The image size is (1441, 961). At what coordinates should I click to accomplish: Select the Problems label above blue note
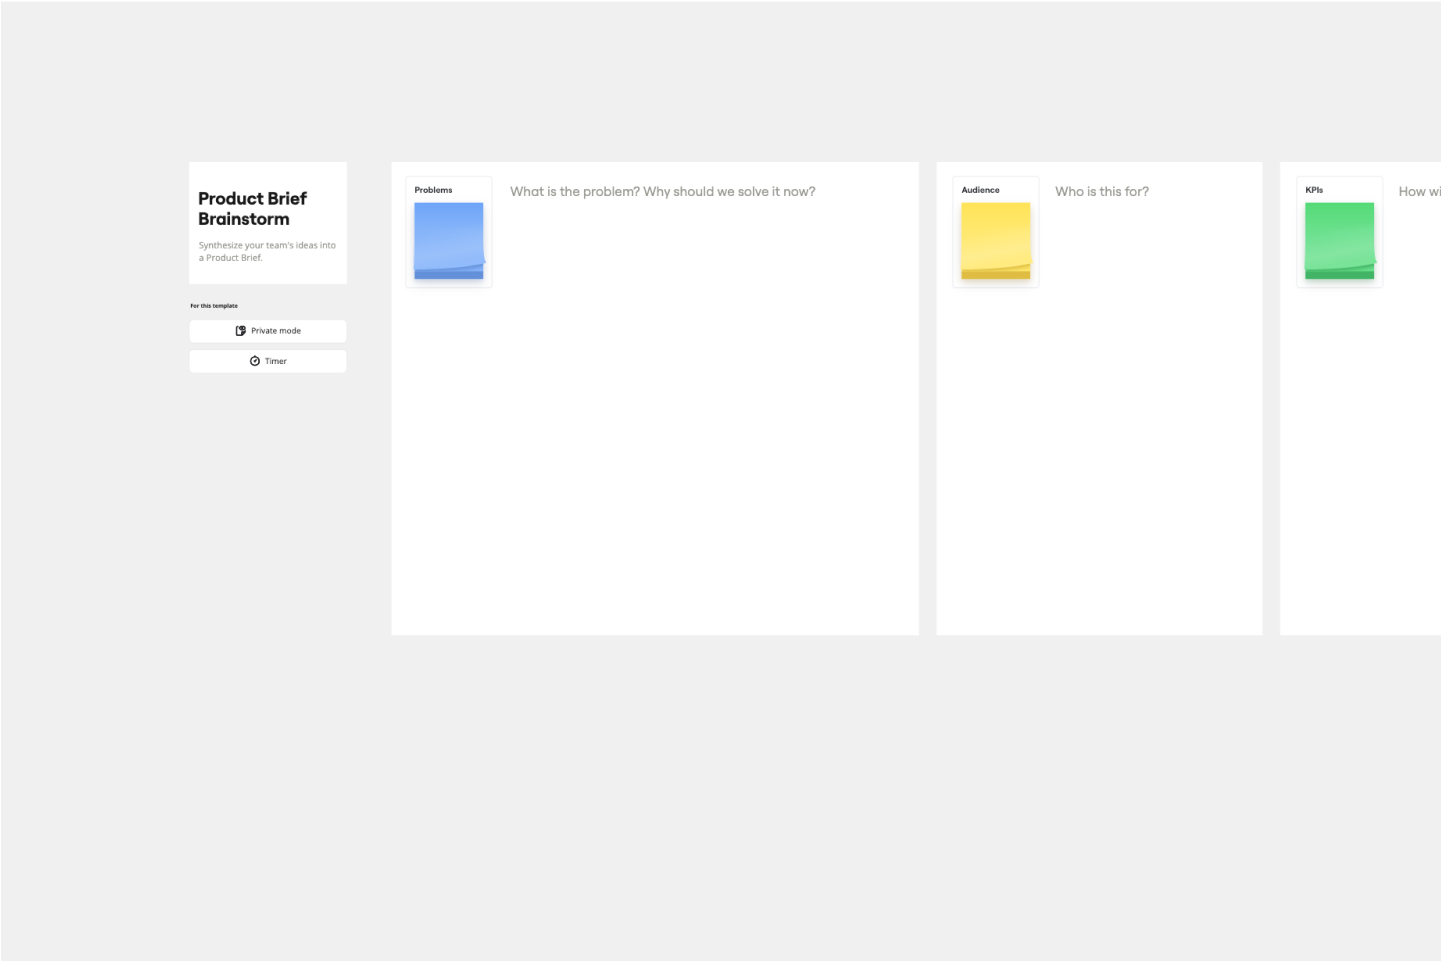[x=433, y=190]
